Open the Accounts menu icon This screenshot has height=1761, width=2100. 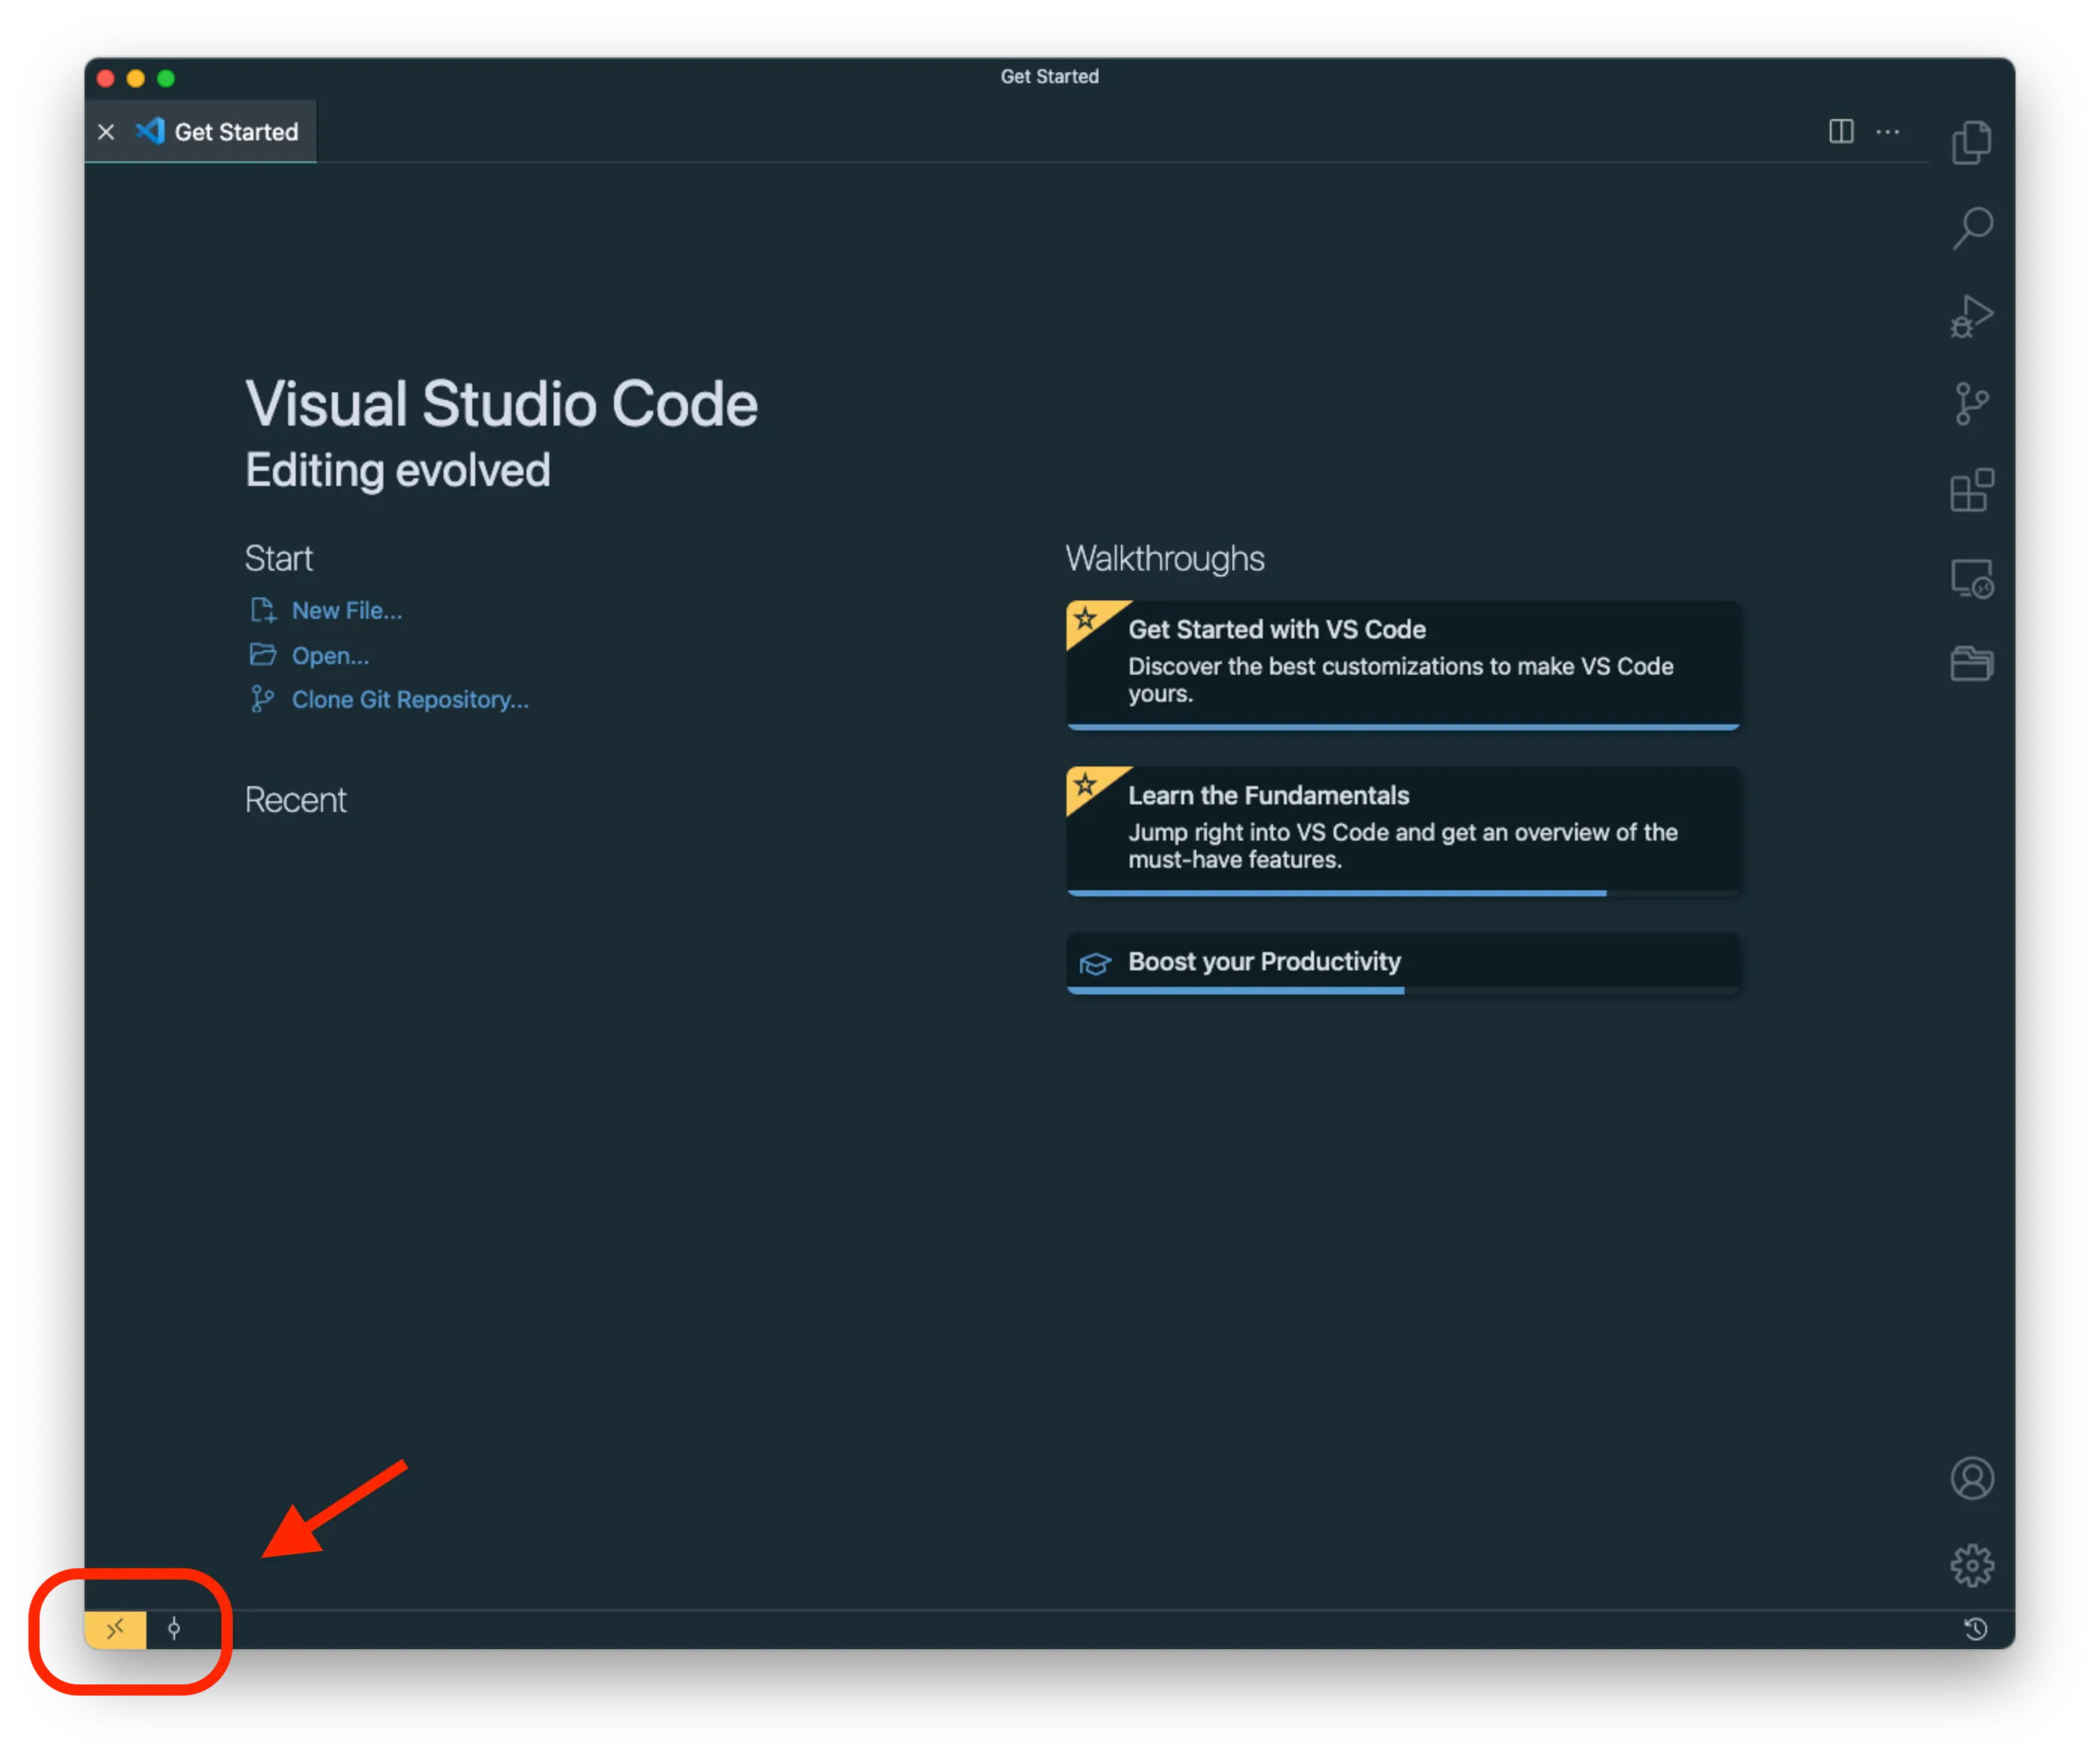tap(1972, 1478)
